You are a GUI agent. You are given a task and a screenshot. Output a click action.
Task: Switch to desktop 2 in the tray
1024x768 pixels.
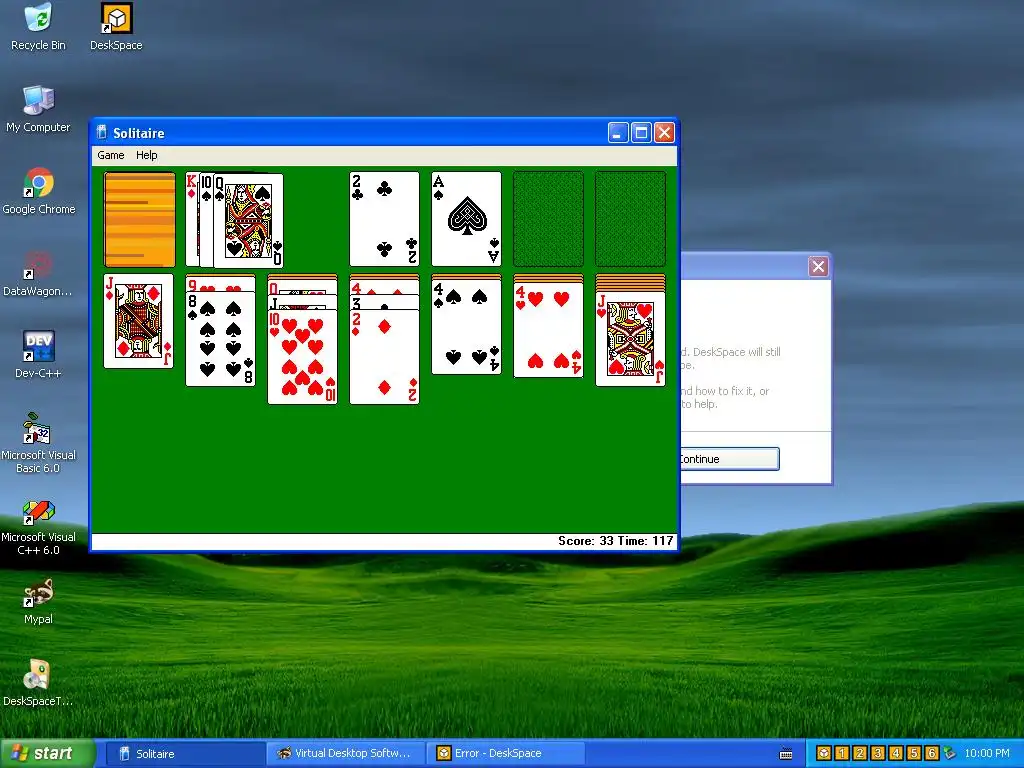pos(860,753)
